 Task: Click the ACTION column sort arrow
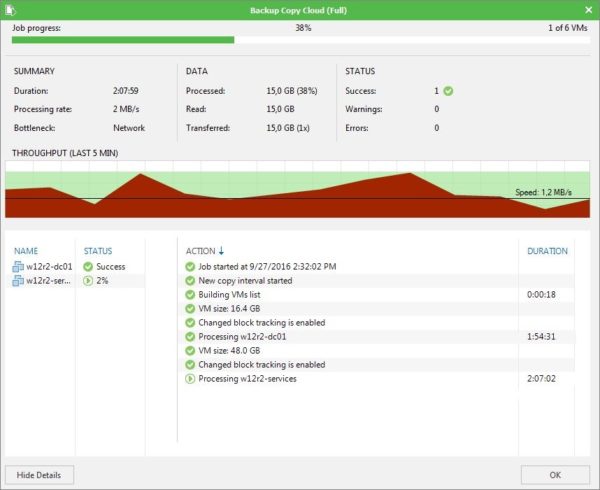(x=221, y=251)
